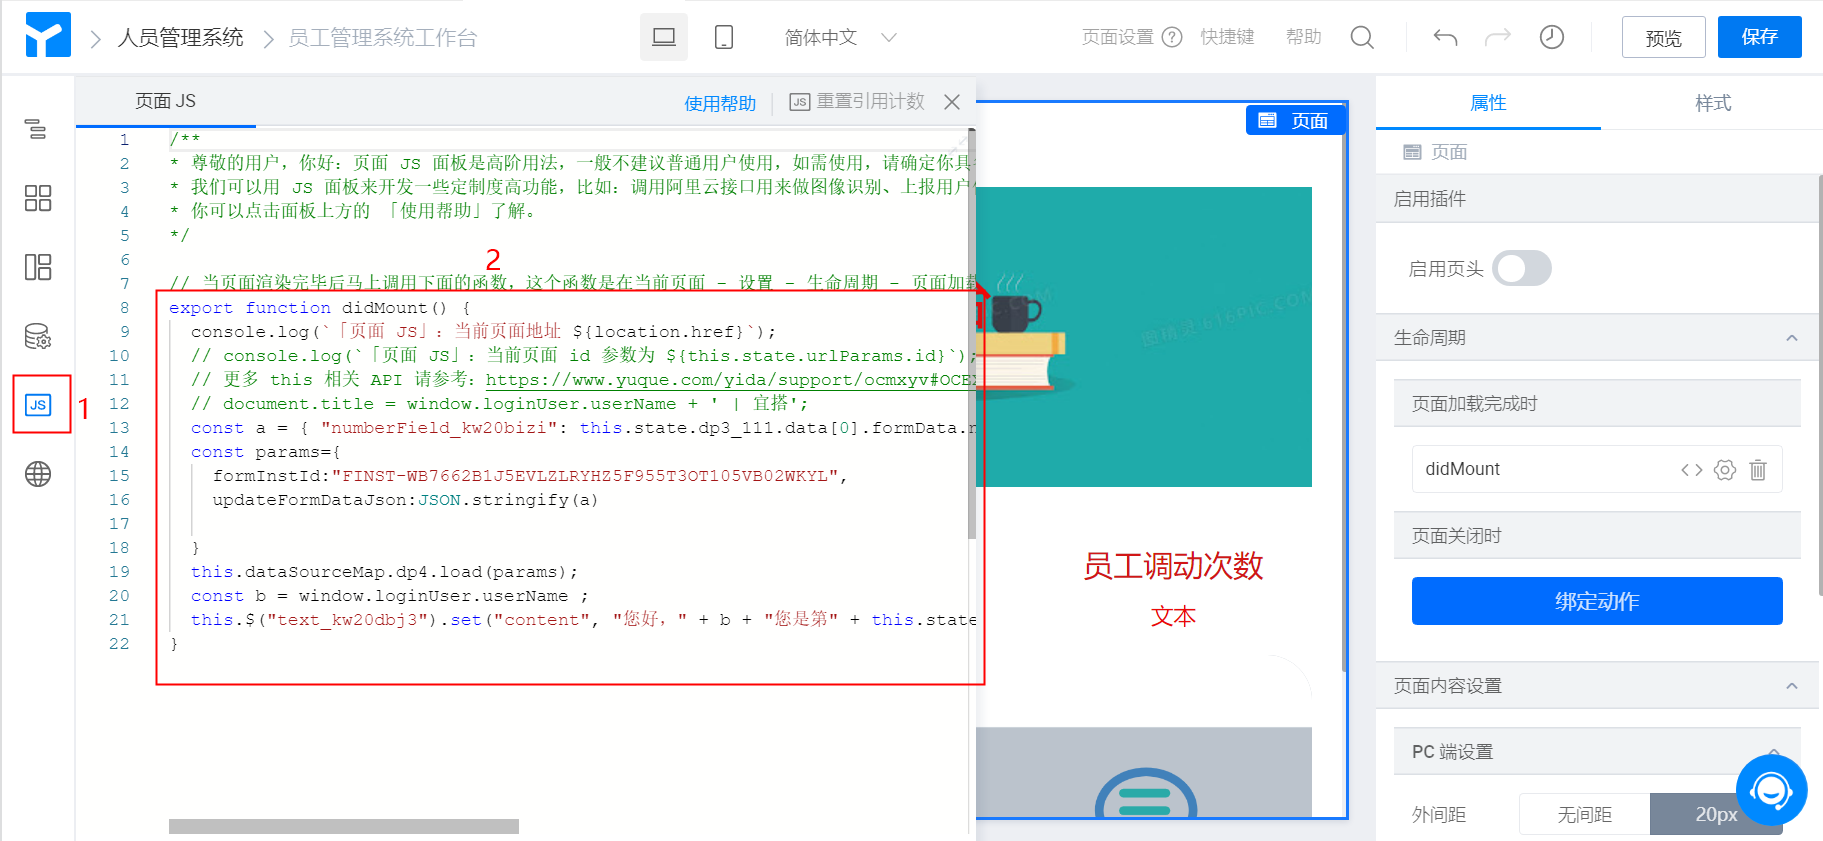Open the customer service chat bubble

pos(1771,791)
